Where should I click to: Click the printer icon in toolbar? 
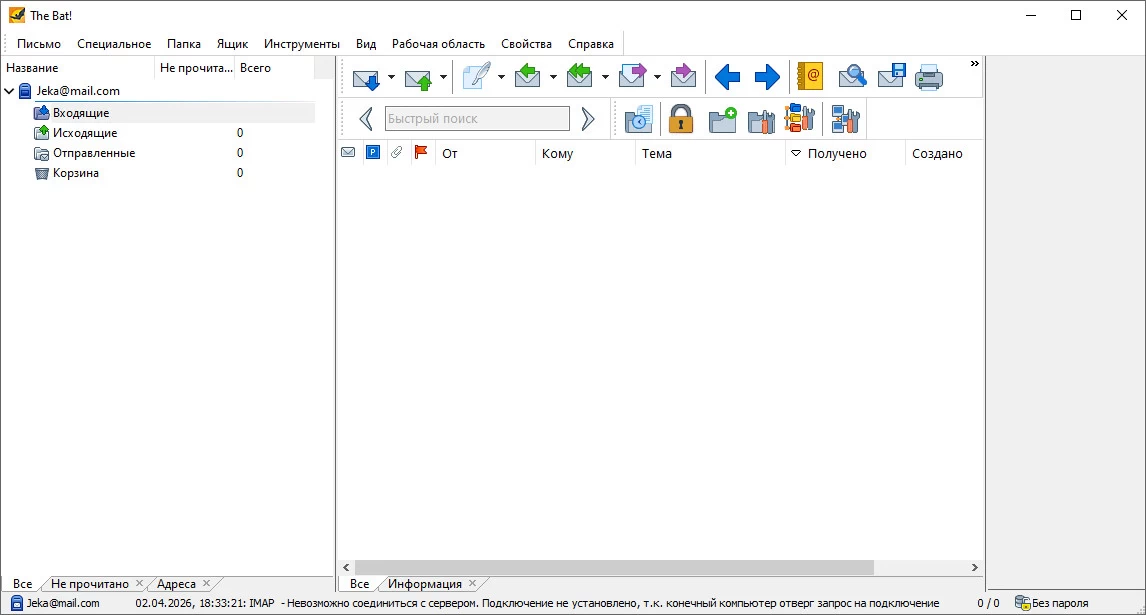[x=929, y=77]
